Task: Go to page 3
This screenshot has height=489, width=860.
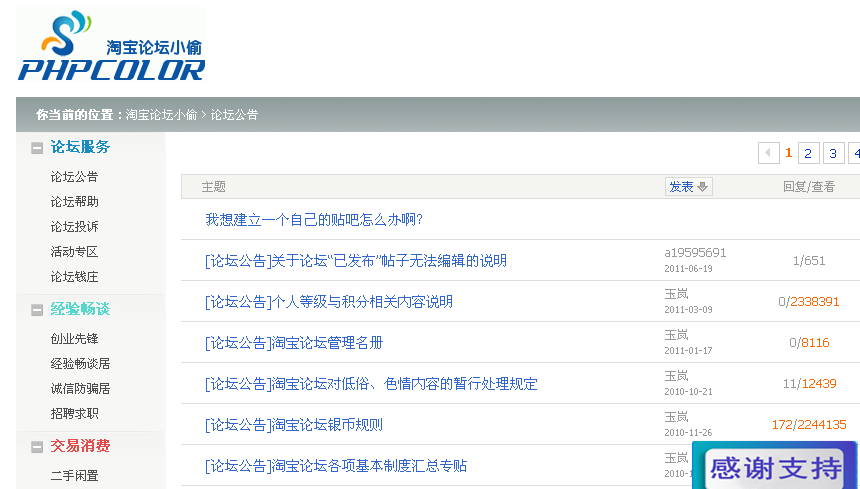Action: coord(834,153)
